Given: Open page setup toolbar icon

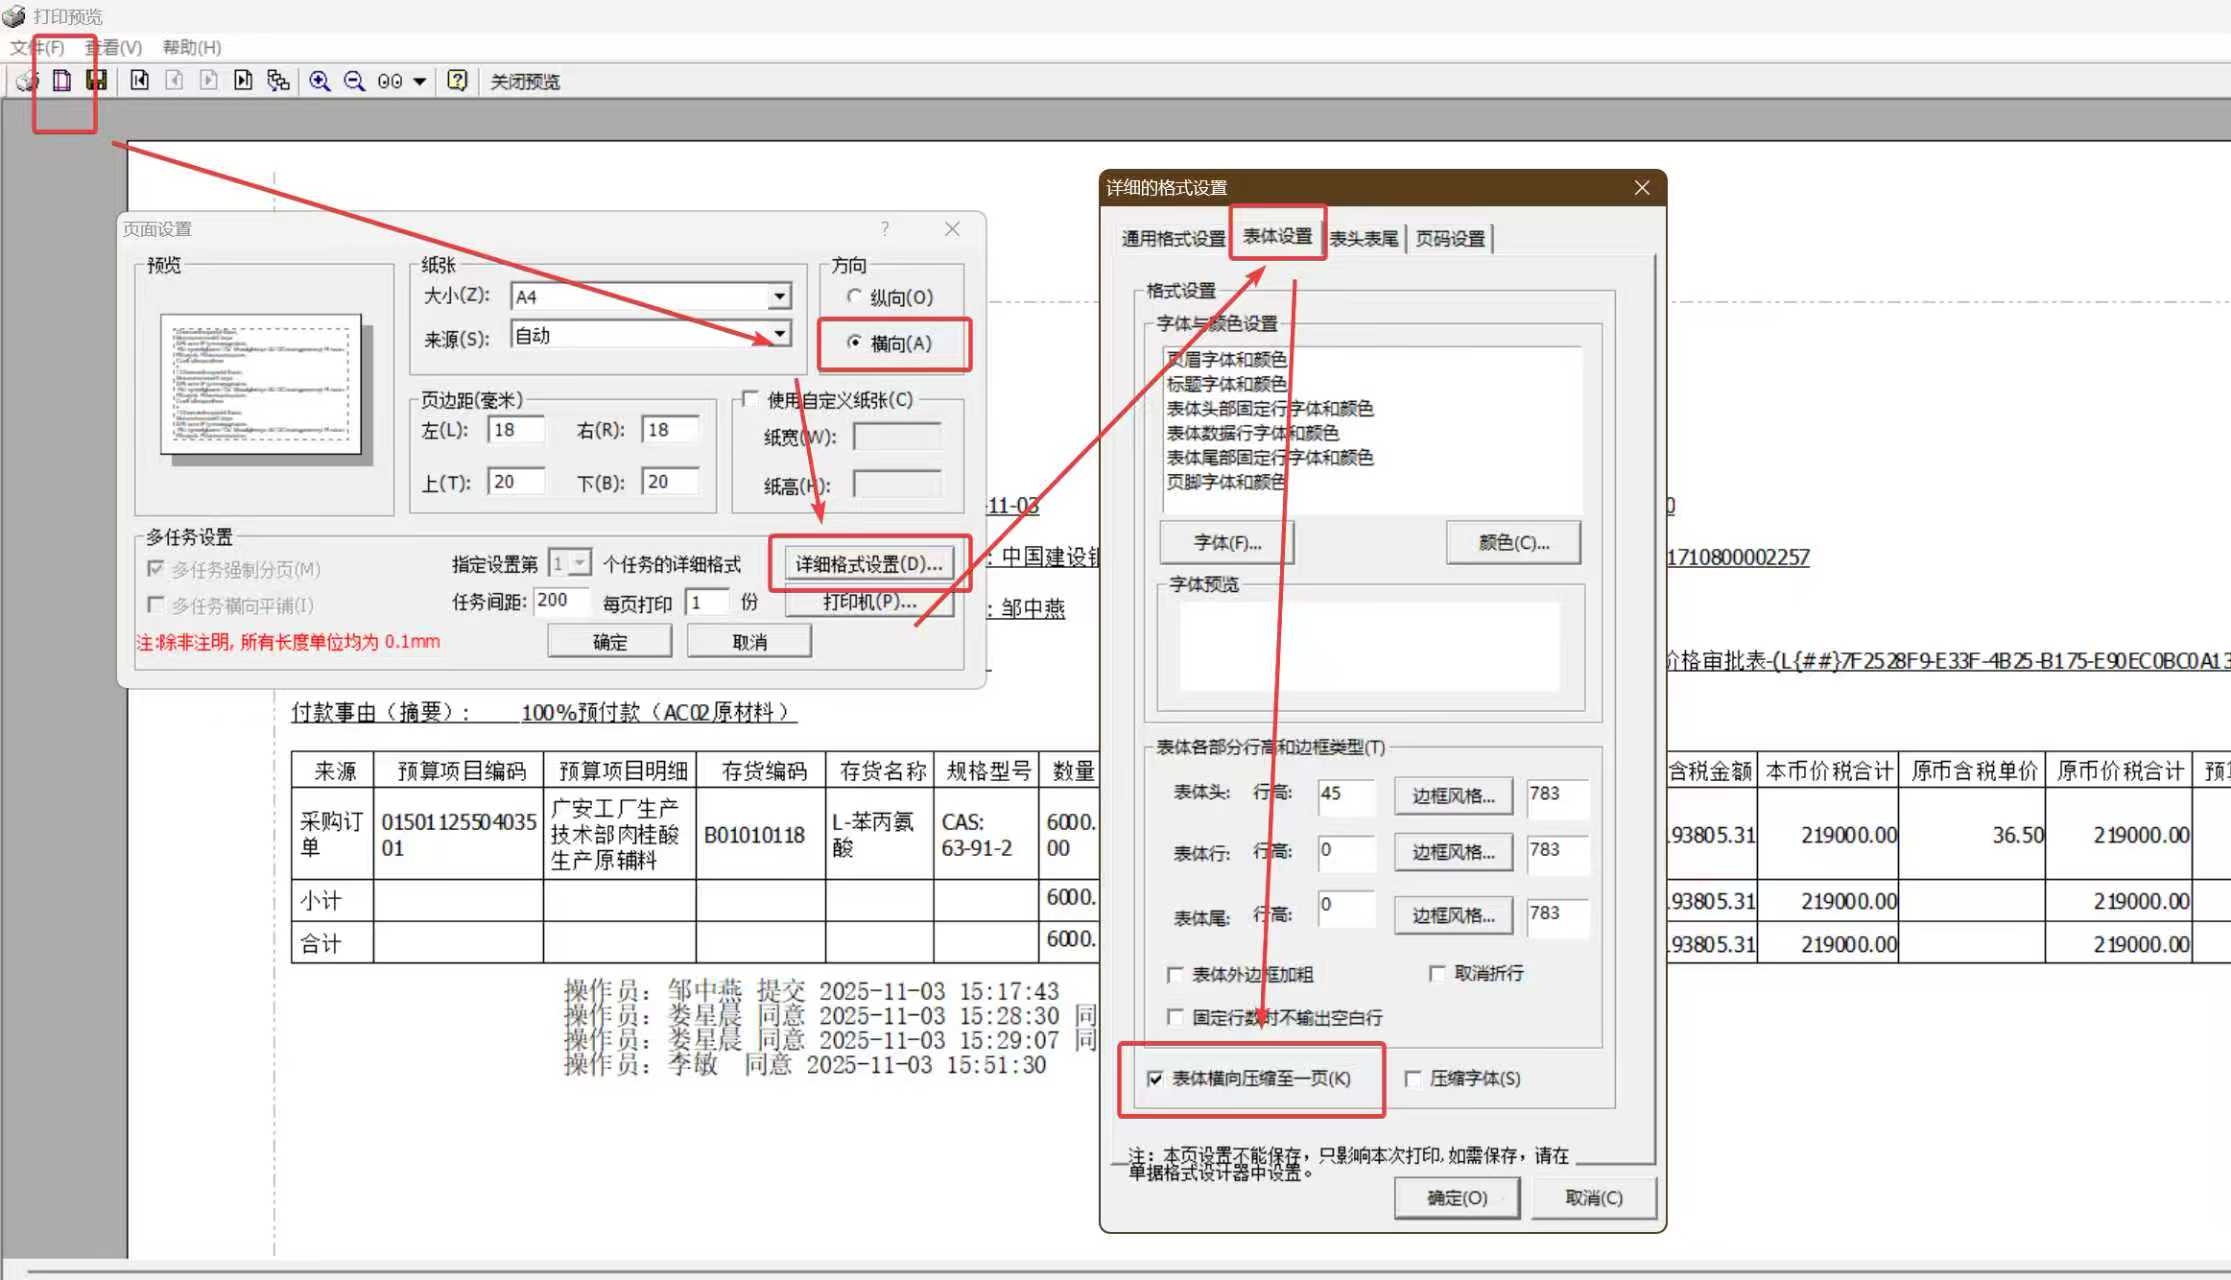Looking at the screenshot, I should tap(62, 81).
